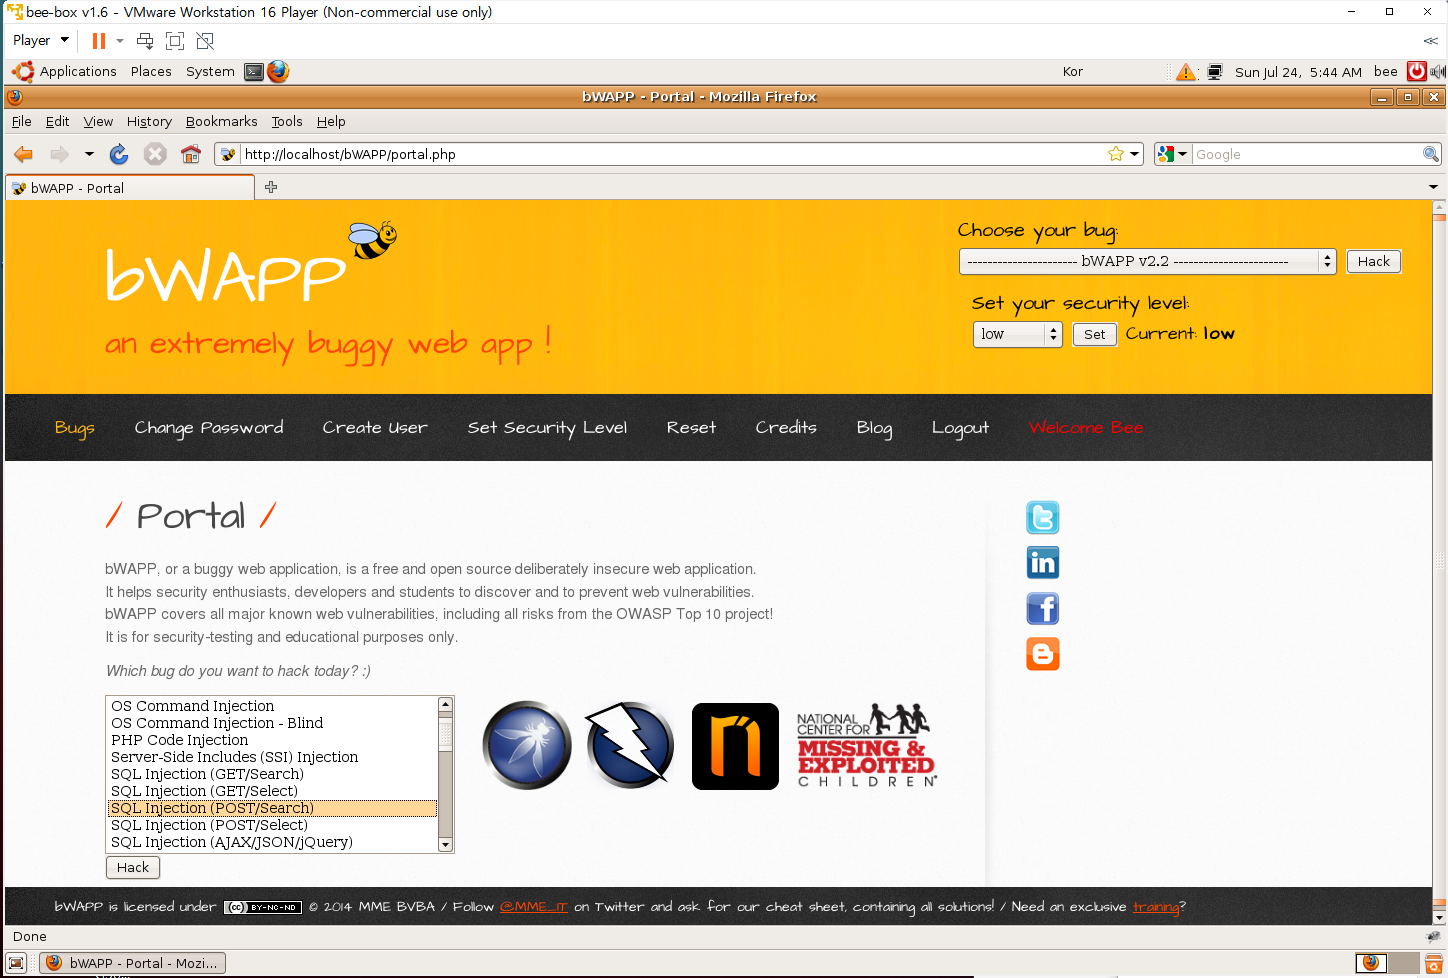Go to the Firefox home page icon
1448x978 pixels.
191,154
